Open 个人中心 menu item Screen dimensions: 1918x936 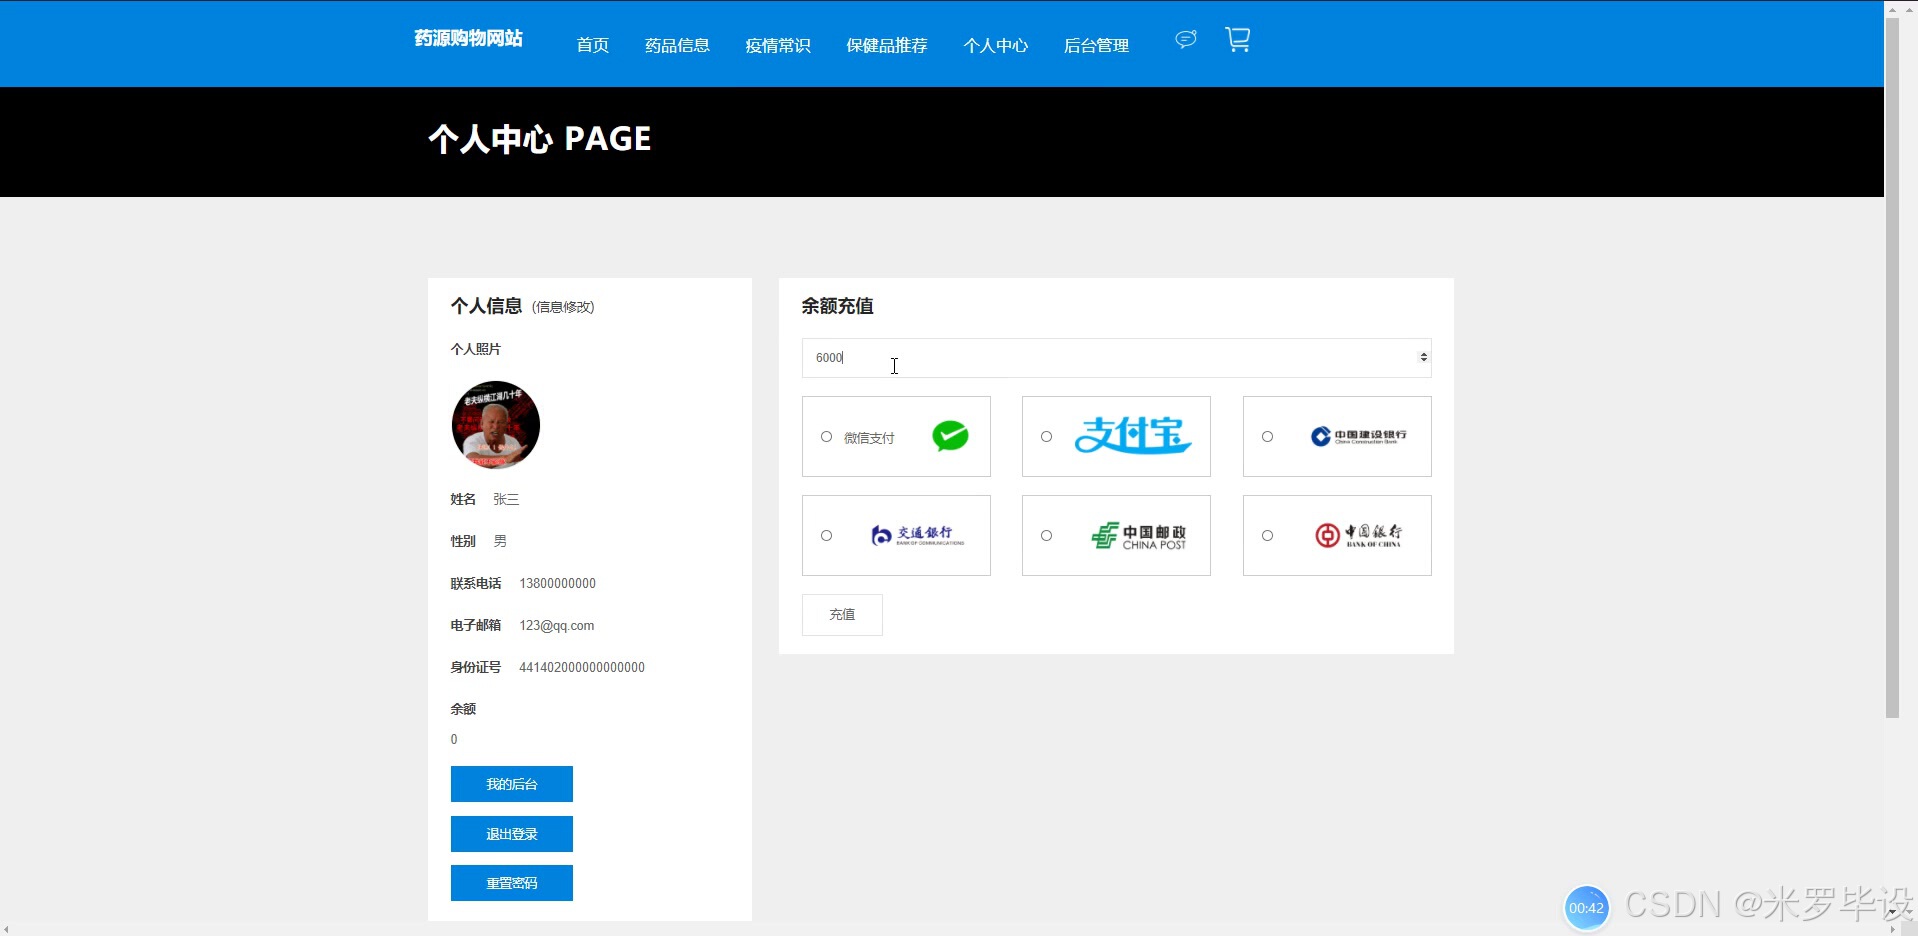995,45
